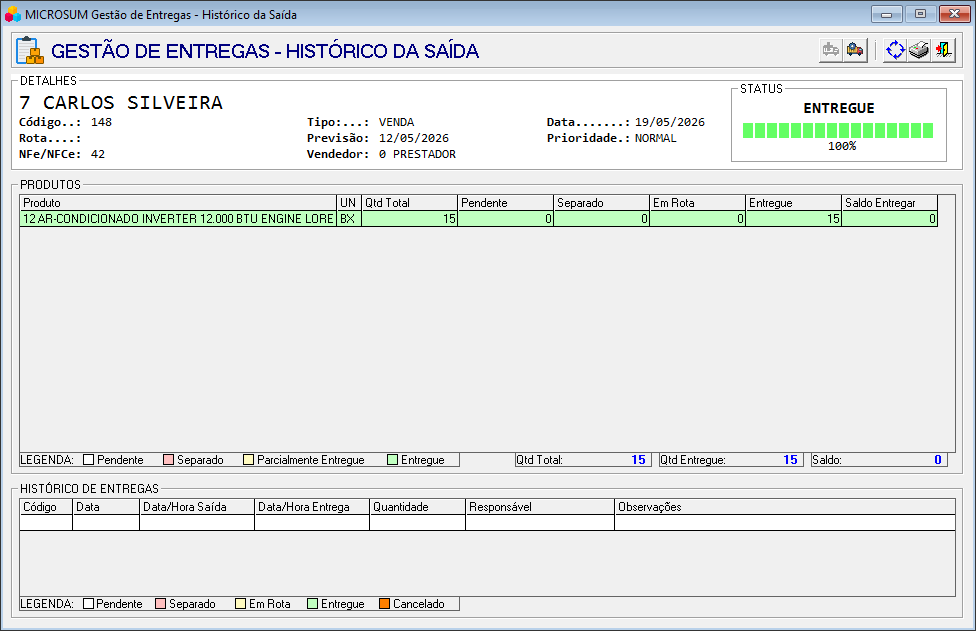Click the Tipo value VENDA
Viewport: 976px width, 631px height.
pos(396,122)
